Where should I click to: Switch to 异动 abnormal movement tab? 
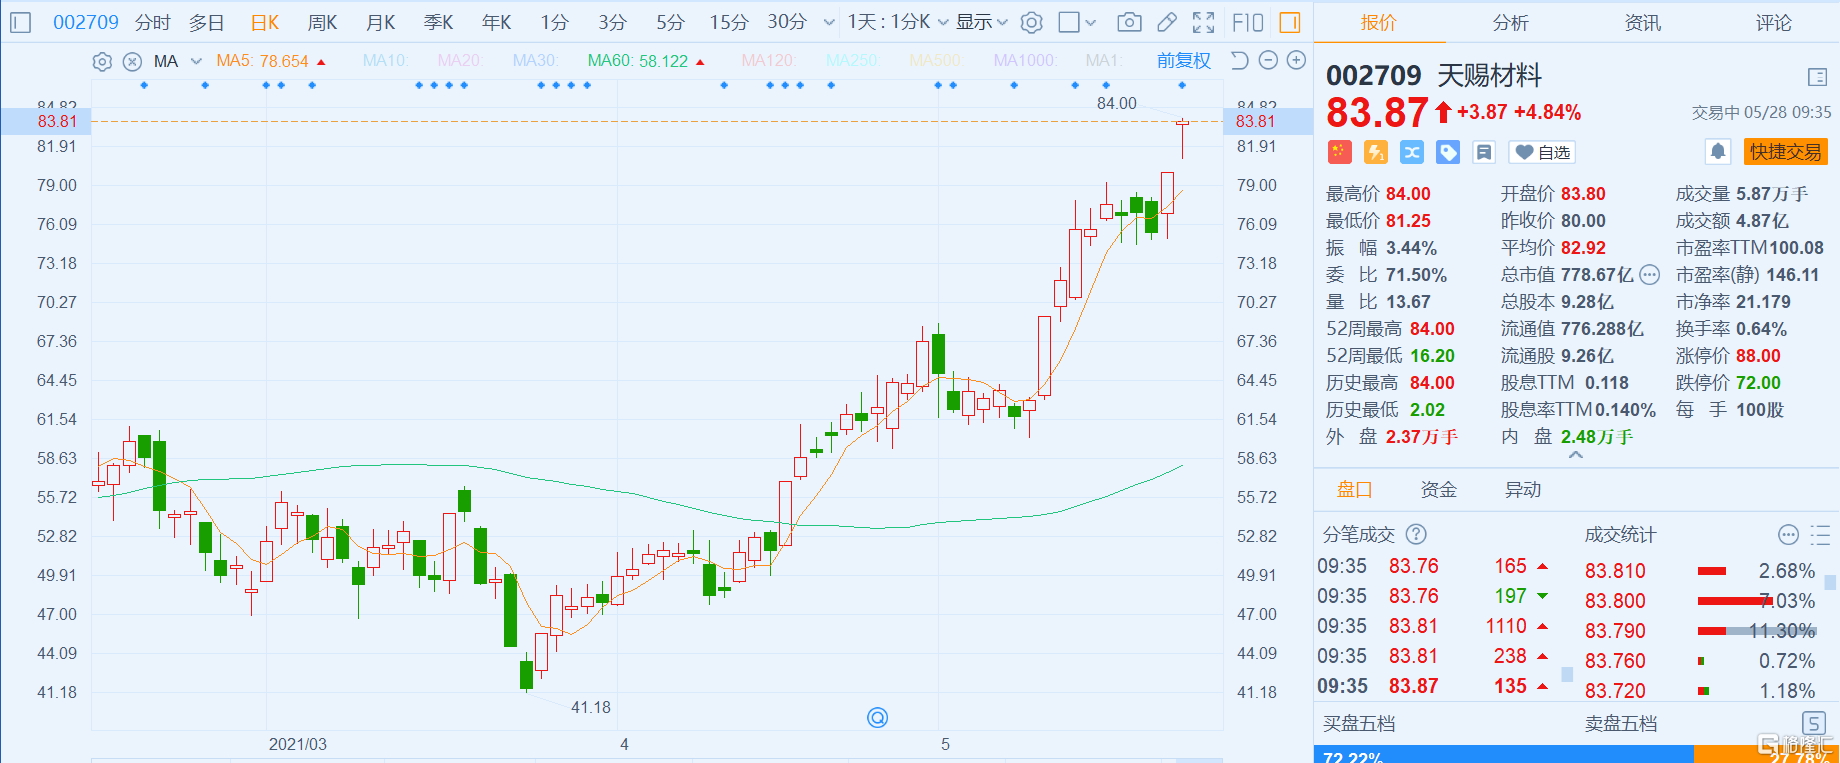pos(1523,489)
